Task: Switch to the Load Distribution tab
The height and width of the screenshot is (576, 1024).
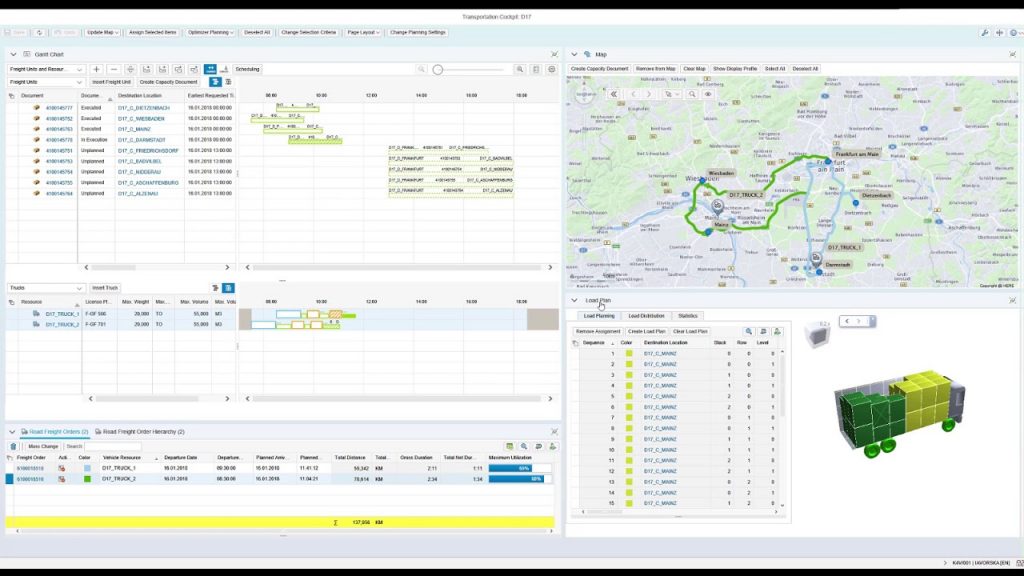Action: (646, 316)
